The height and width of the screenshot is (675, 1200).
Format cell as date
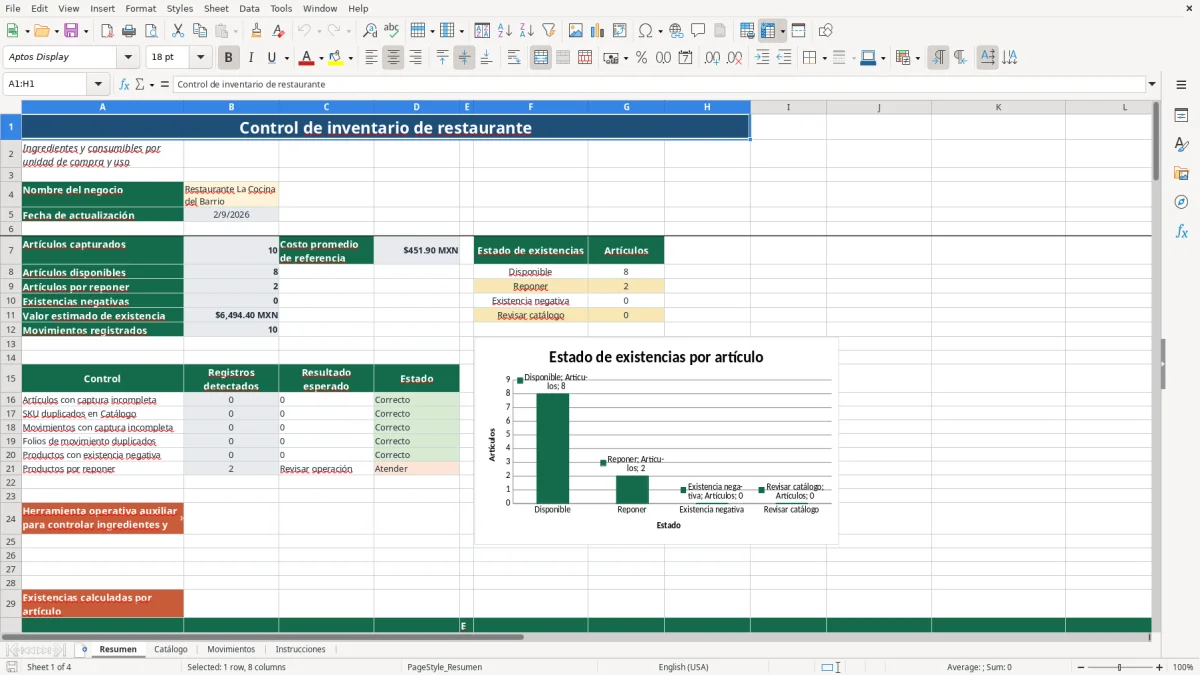tap(685, 58)
